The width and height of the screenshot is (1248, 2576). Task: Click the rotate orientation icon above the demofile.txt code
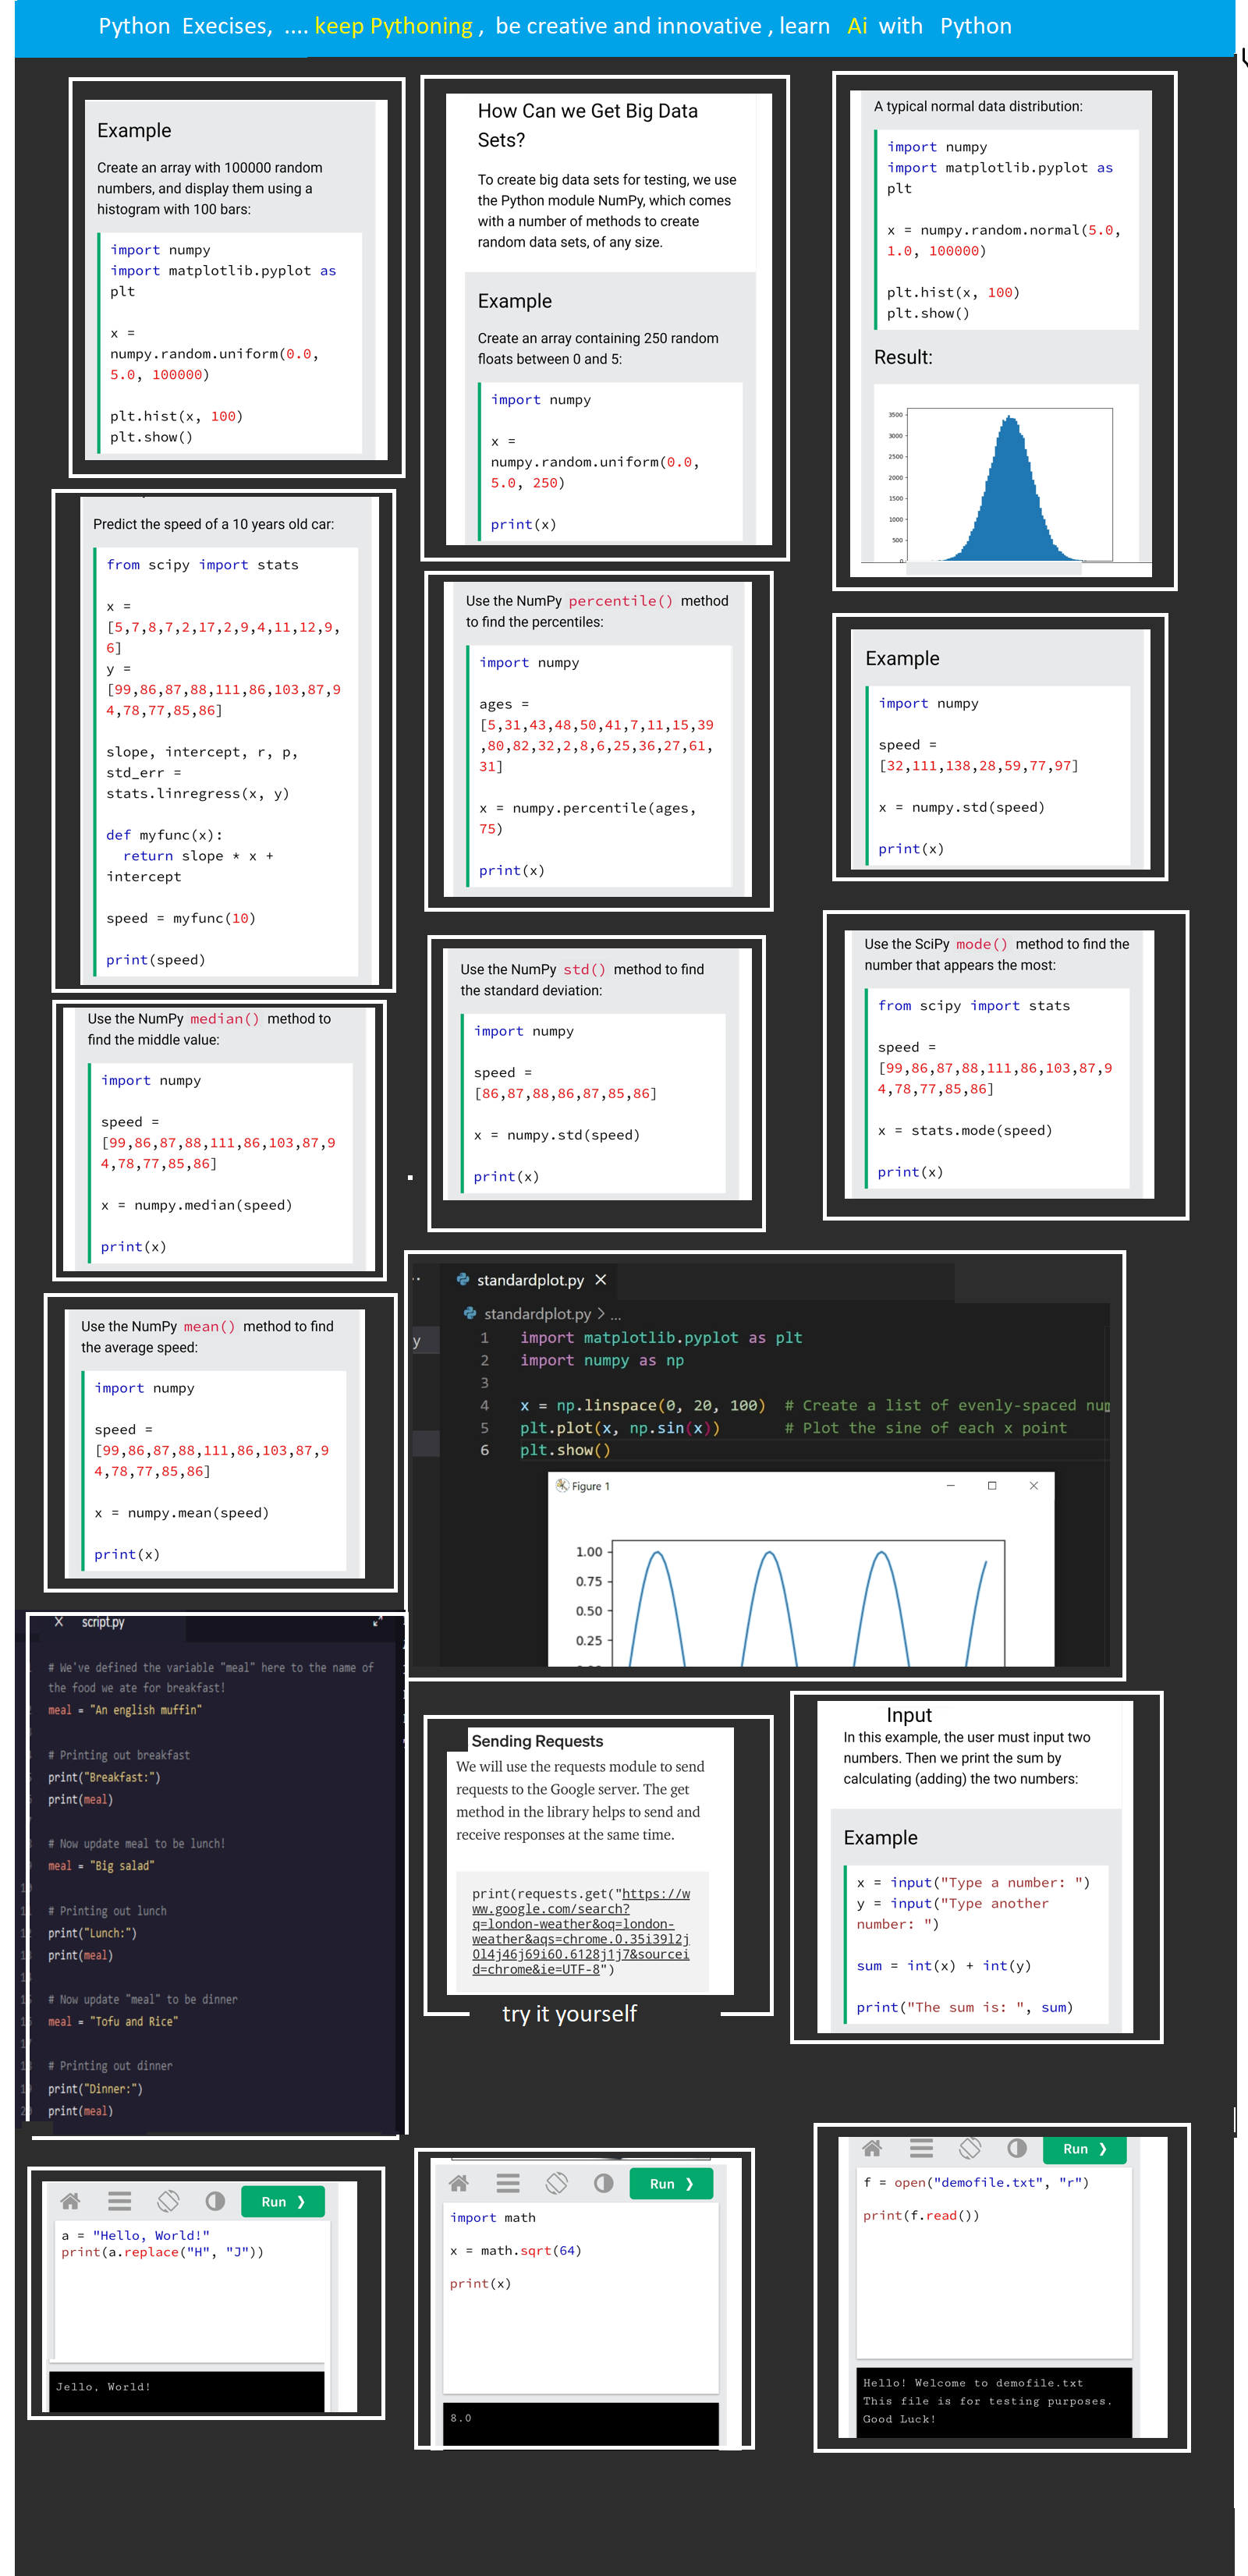(969, 2148)
